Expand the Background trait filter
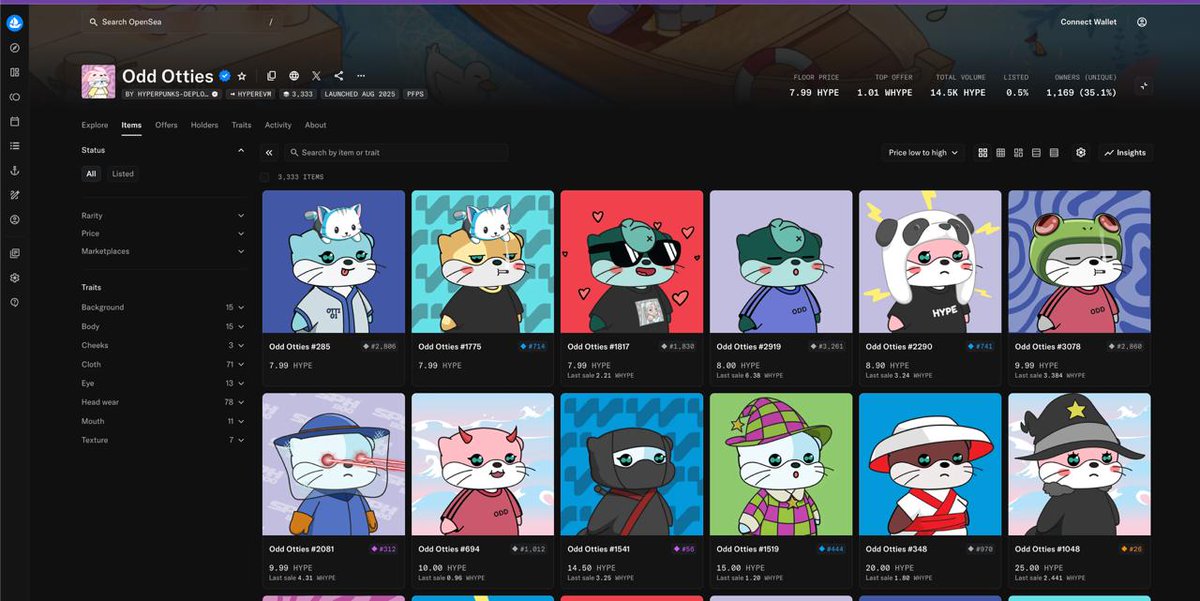Image resolution: width=1200 pixels, height=601 pixels. pyautogui.click(x=163, y=308)
